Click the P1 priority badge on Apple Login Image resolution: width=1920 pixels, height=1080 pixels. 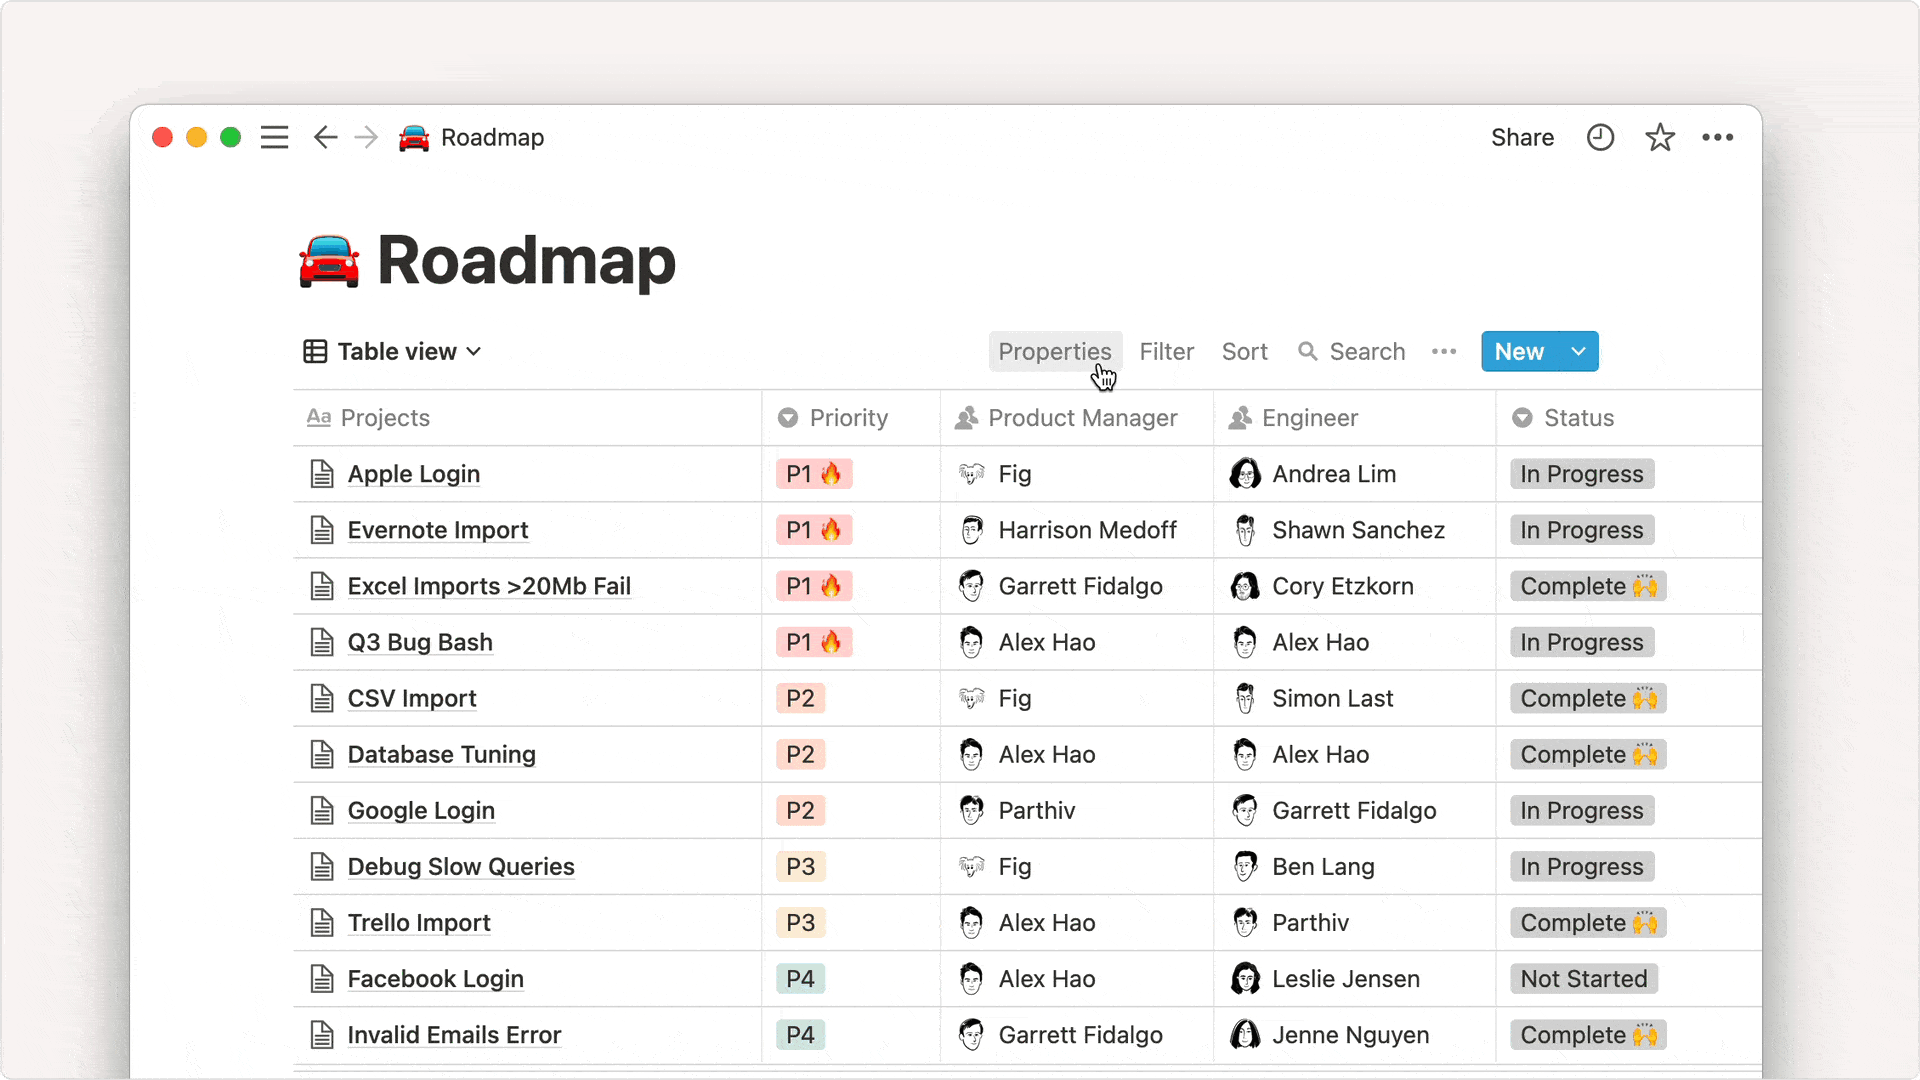coord(814,473)
